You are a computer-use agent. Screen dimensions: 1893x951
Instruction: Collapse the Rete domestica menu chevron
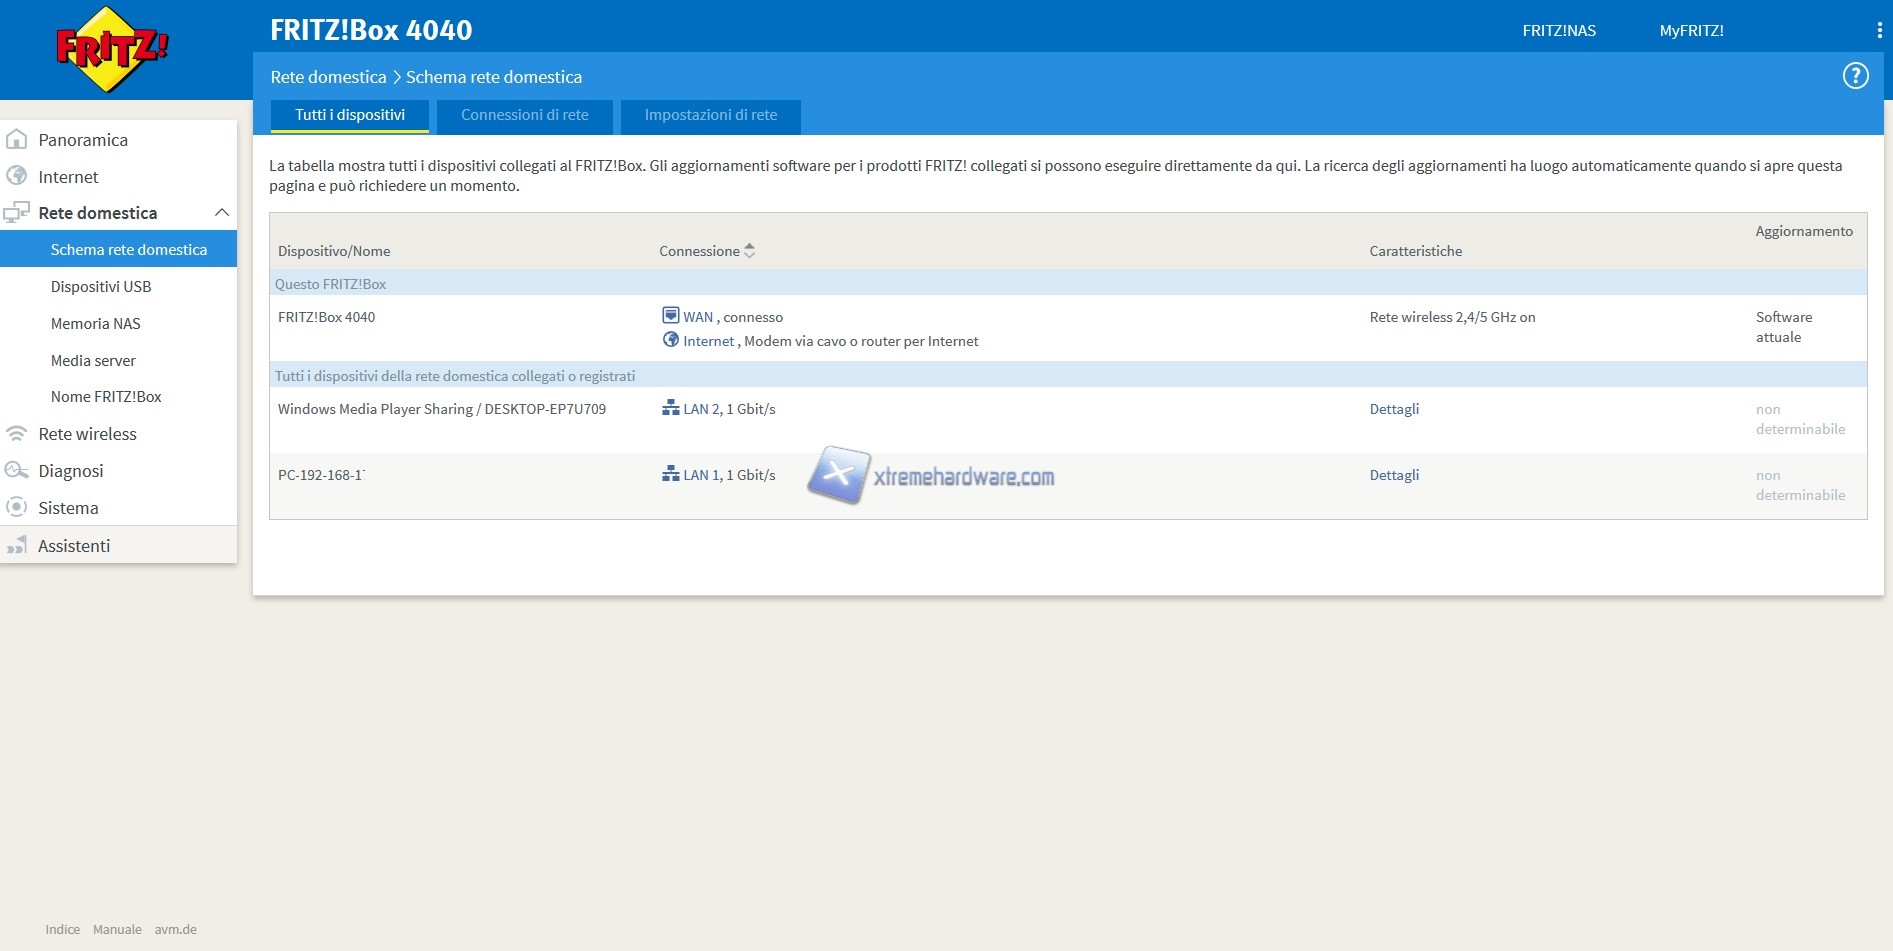(222, 213)
